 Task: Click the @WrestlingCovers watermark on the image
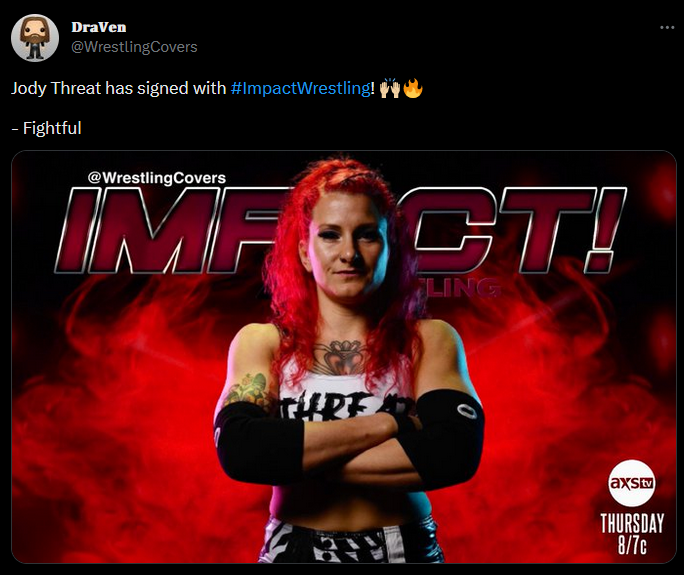pos(157,178)
